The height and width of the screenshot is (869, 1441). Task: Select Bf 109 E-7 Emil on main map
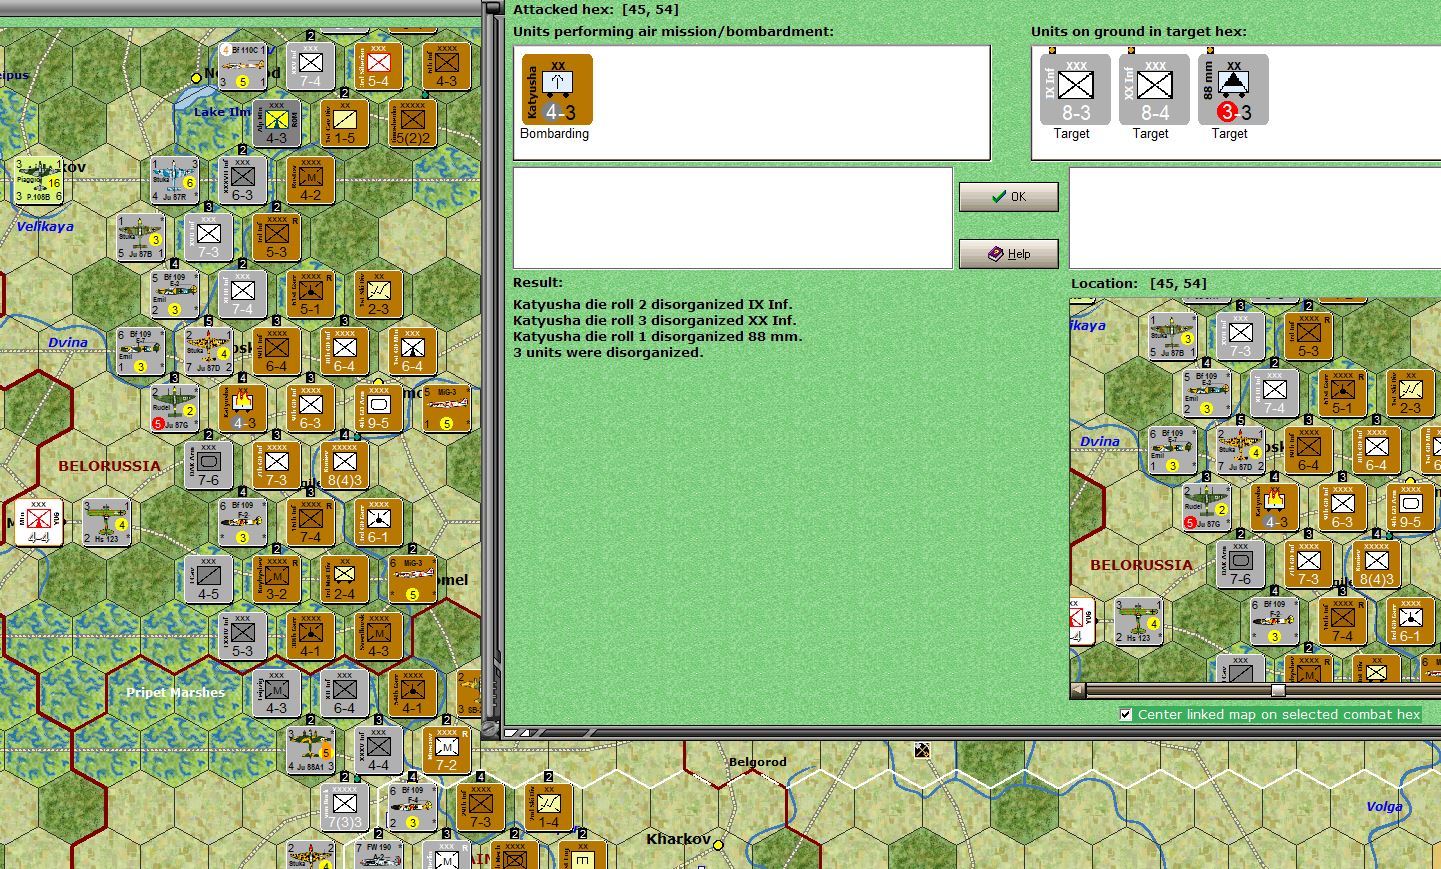[141, 351]
